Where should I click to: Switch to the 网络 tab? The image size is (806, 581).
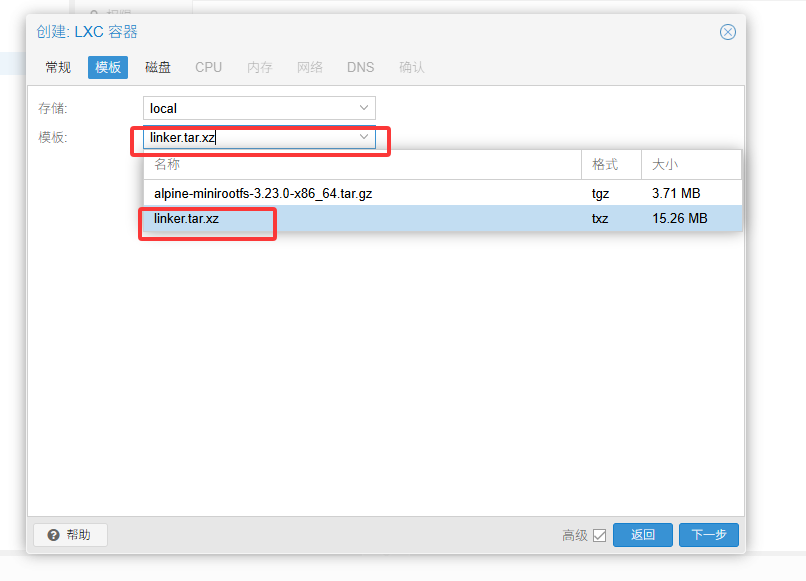pos(310,67)
